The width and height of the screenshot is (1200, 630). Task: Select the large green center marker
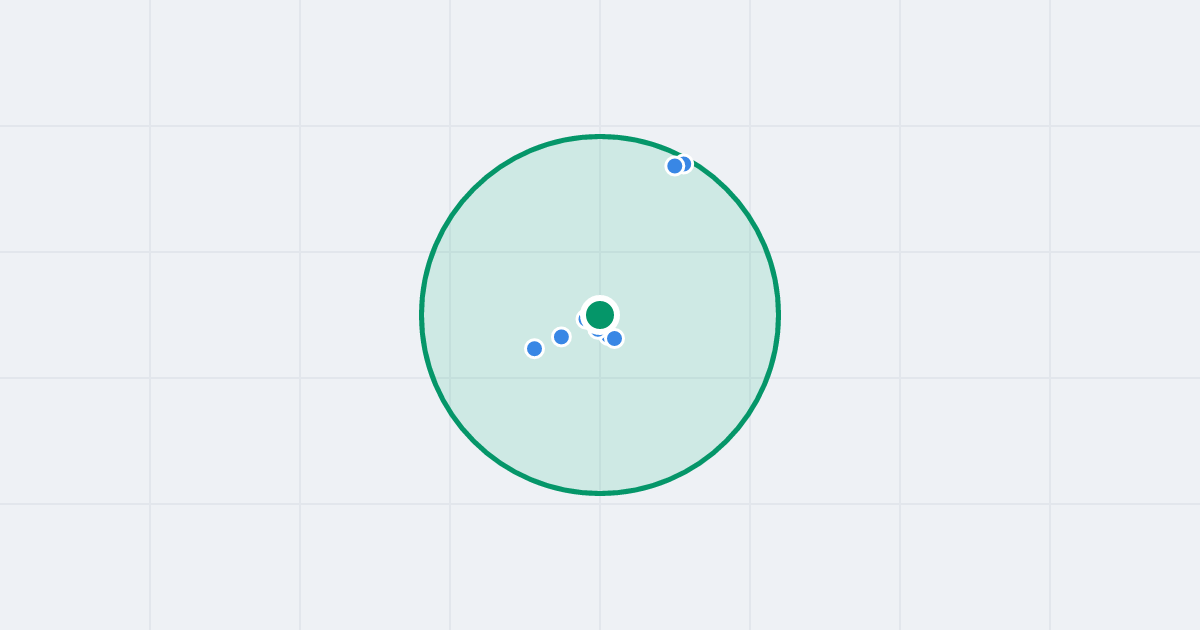click(x=600, y=315)
